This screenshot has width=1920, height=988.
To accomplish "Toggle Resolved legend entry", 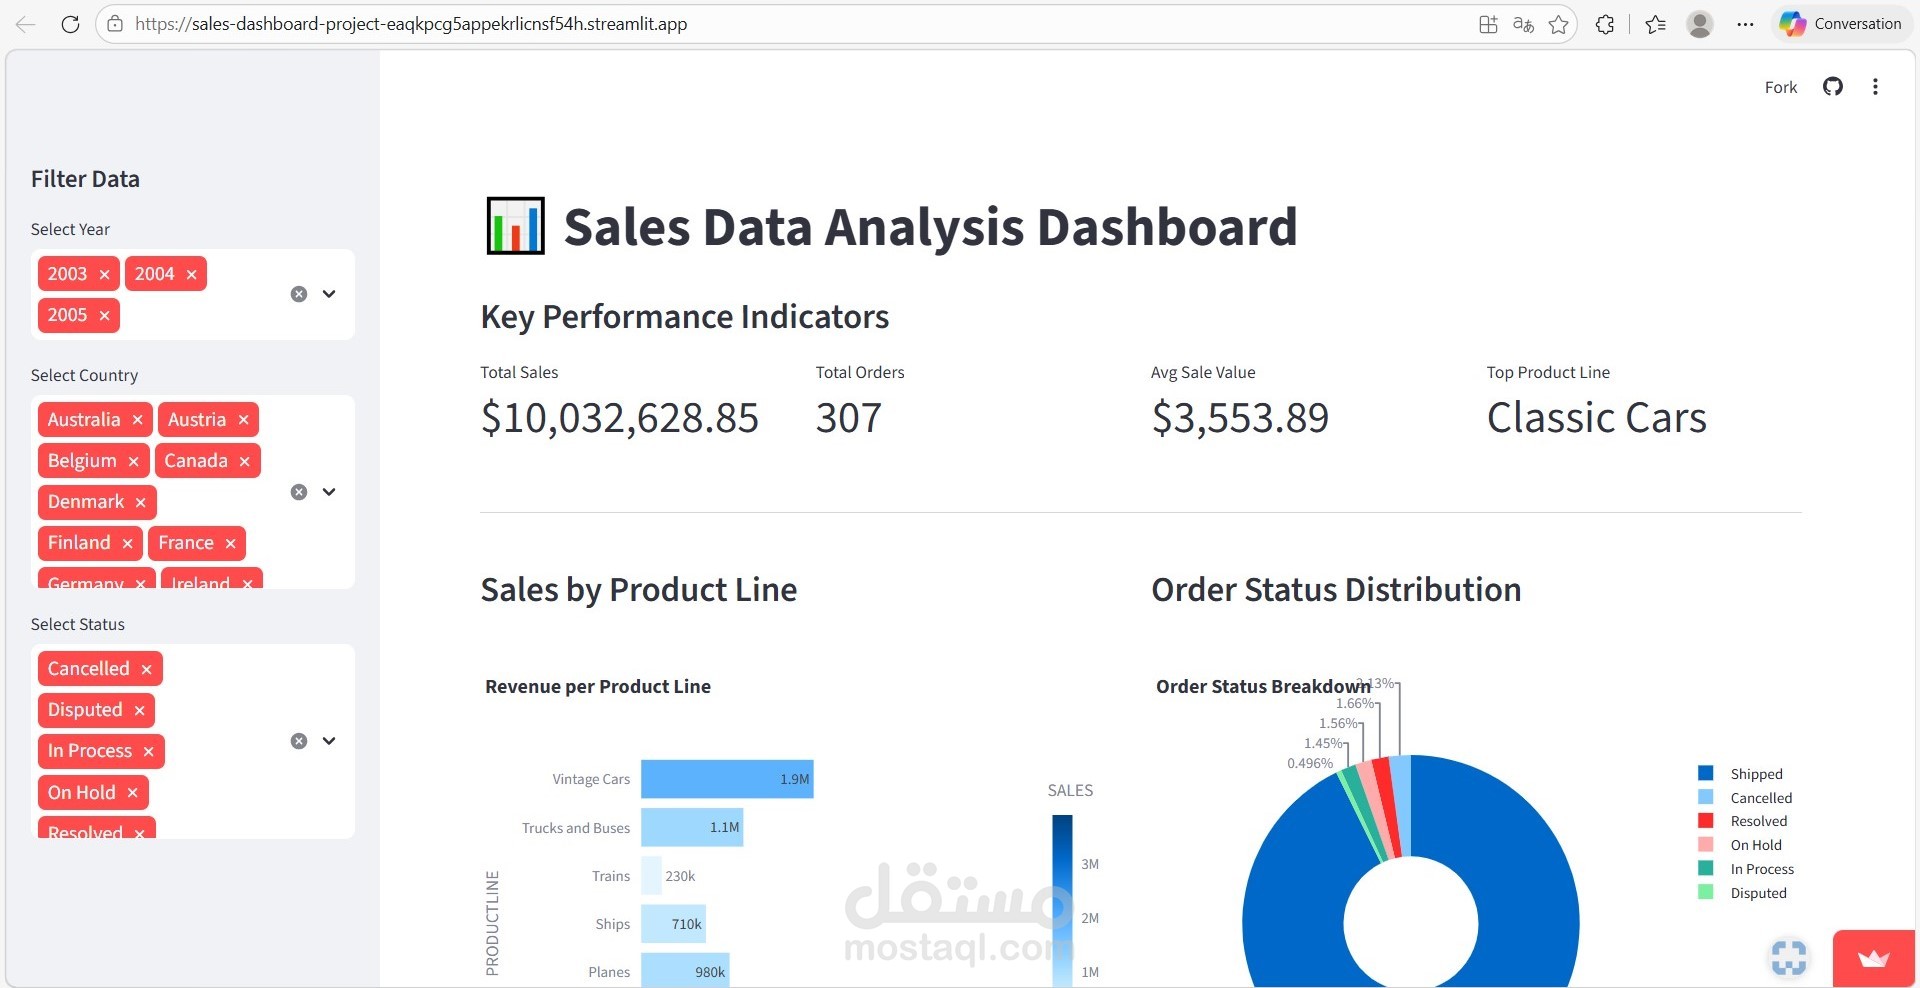I will click(x=1743, y=821).
